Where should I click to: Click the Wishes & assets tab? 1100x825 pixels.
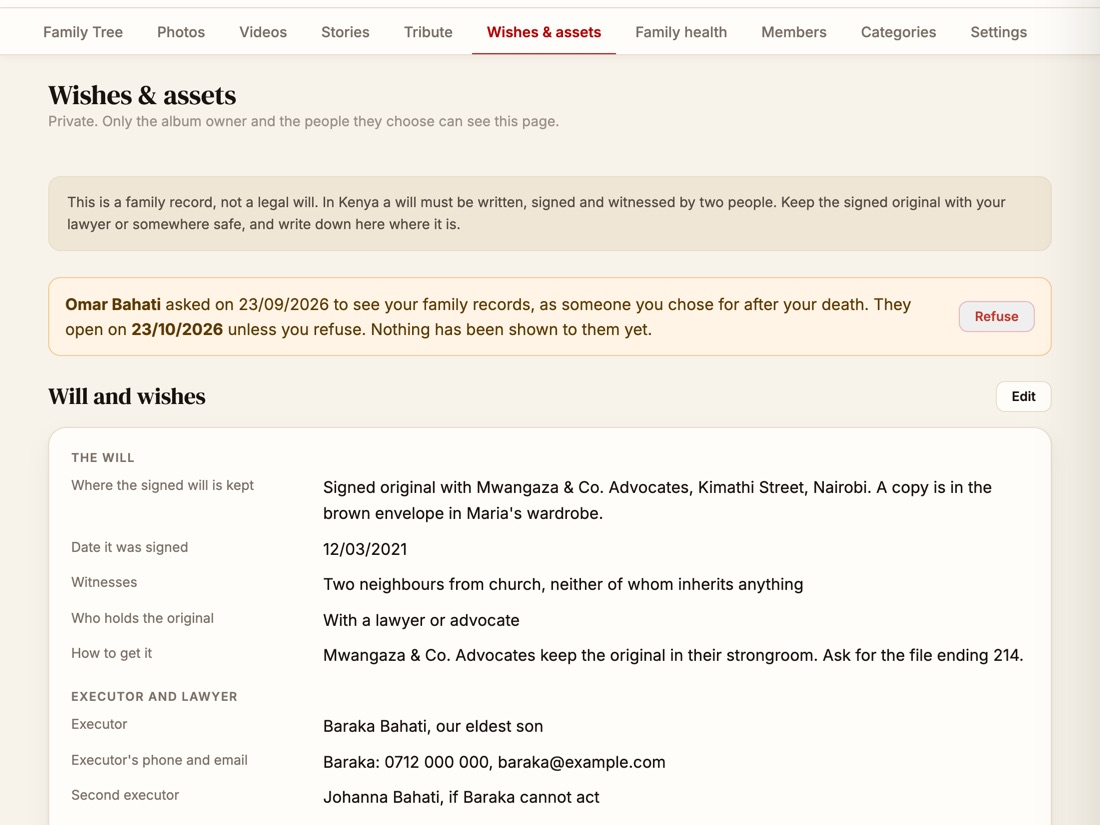tap(544, 32)
